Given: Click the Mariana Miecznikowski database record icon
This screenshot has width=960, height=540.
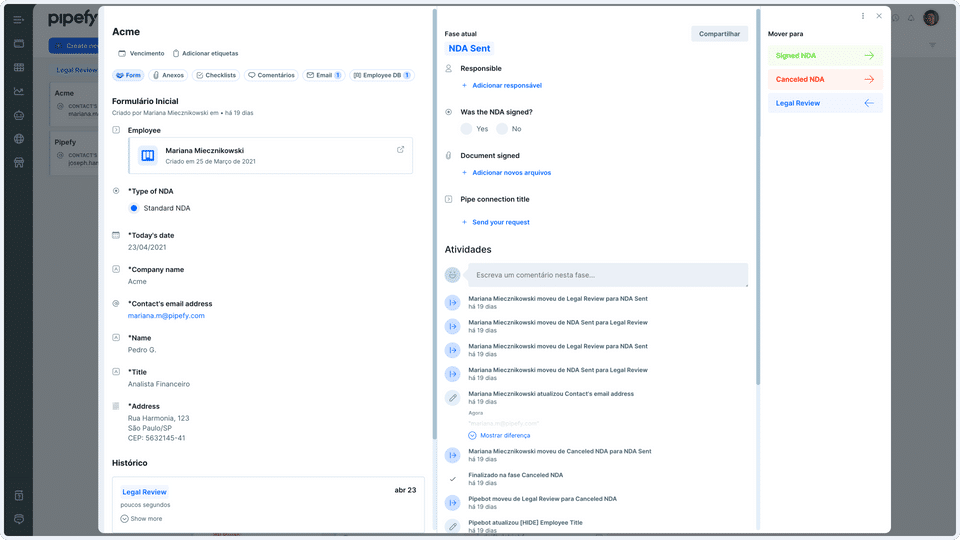Looking at the screenshot, I should [148, 156].
